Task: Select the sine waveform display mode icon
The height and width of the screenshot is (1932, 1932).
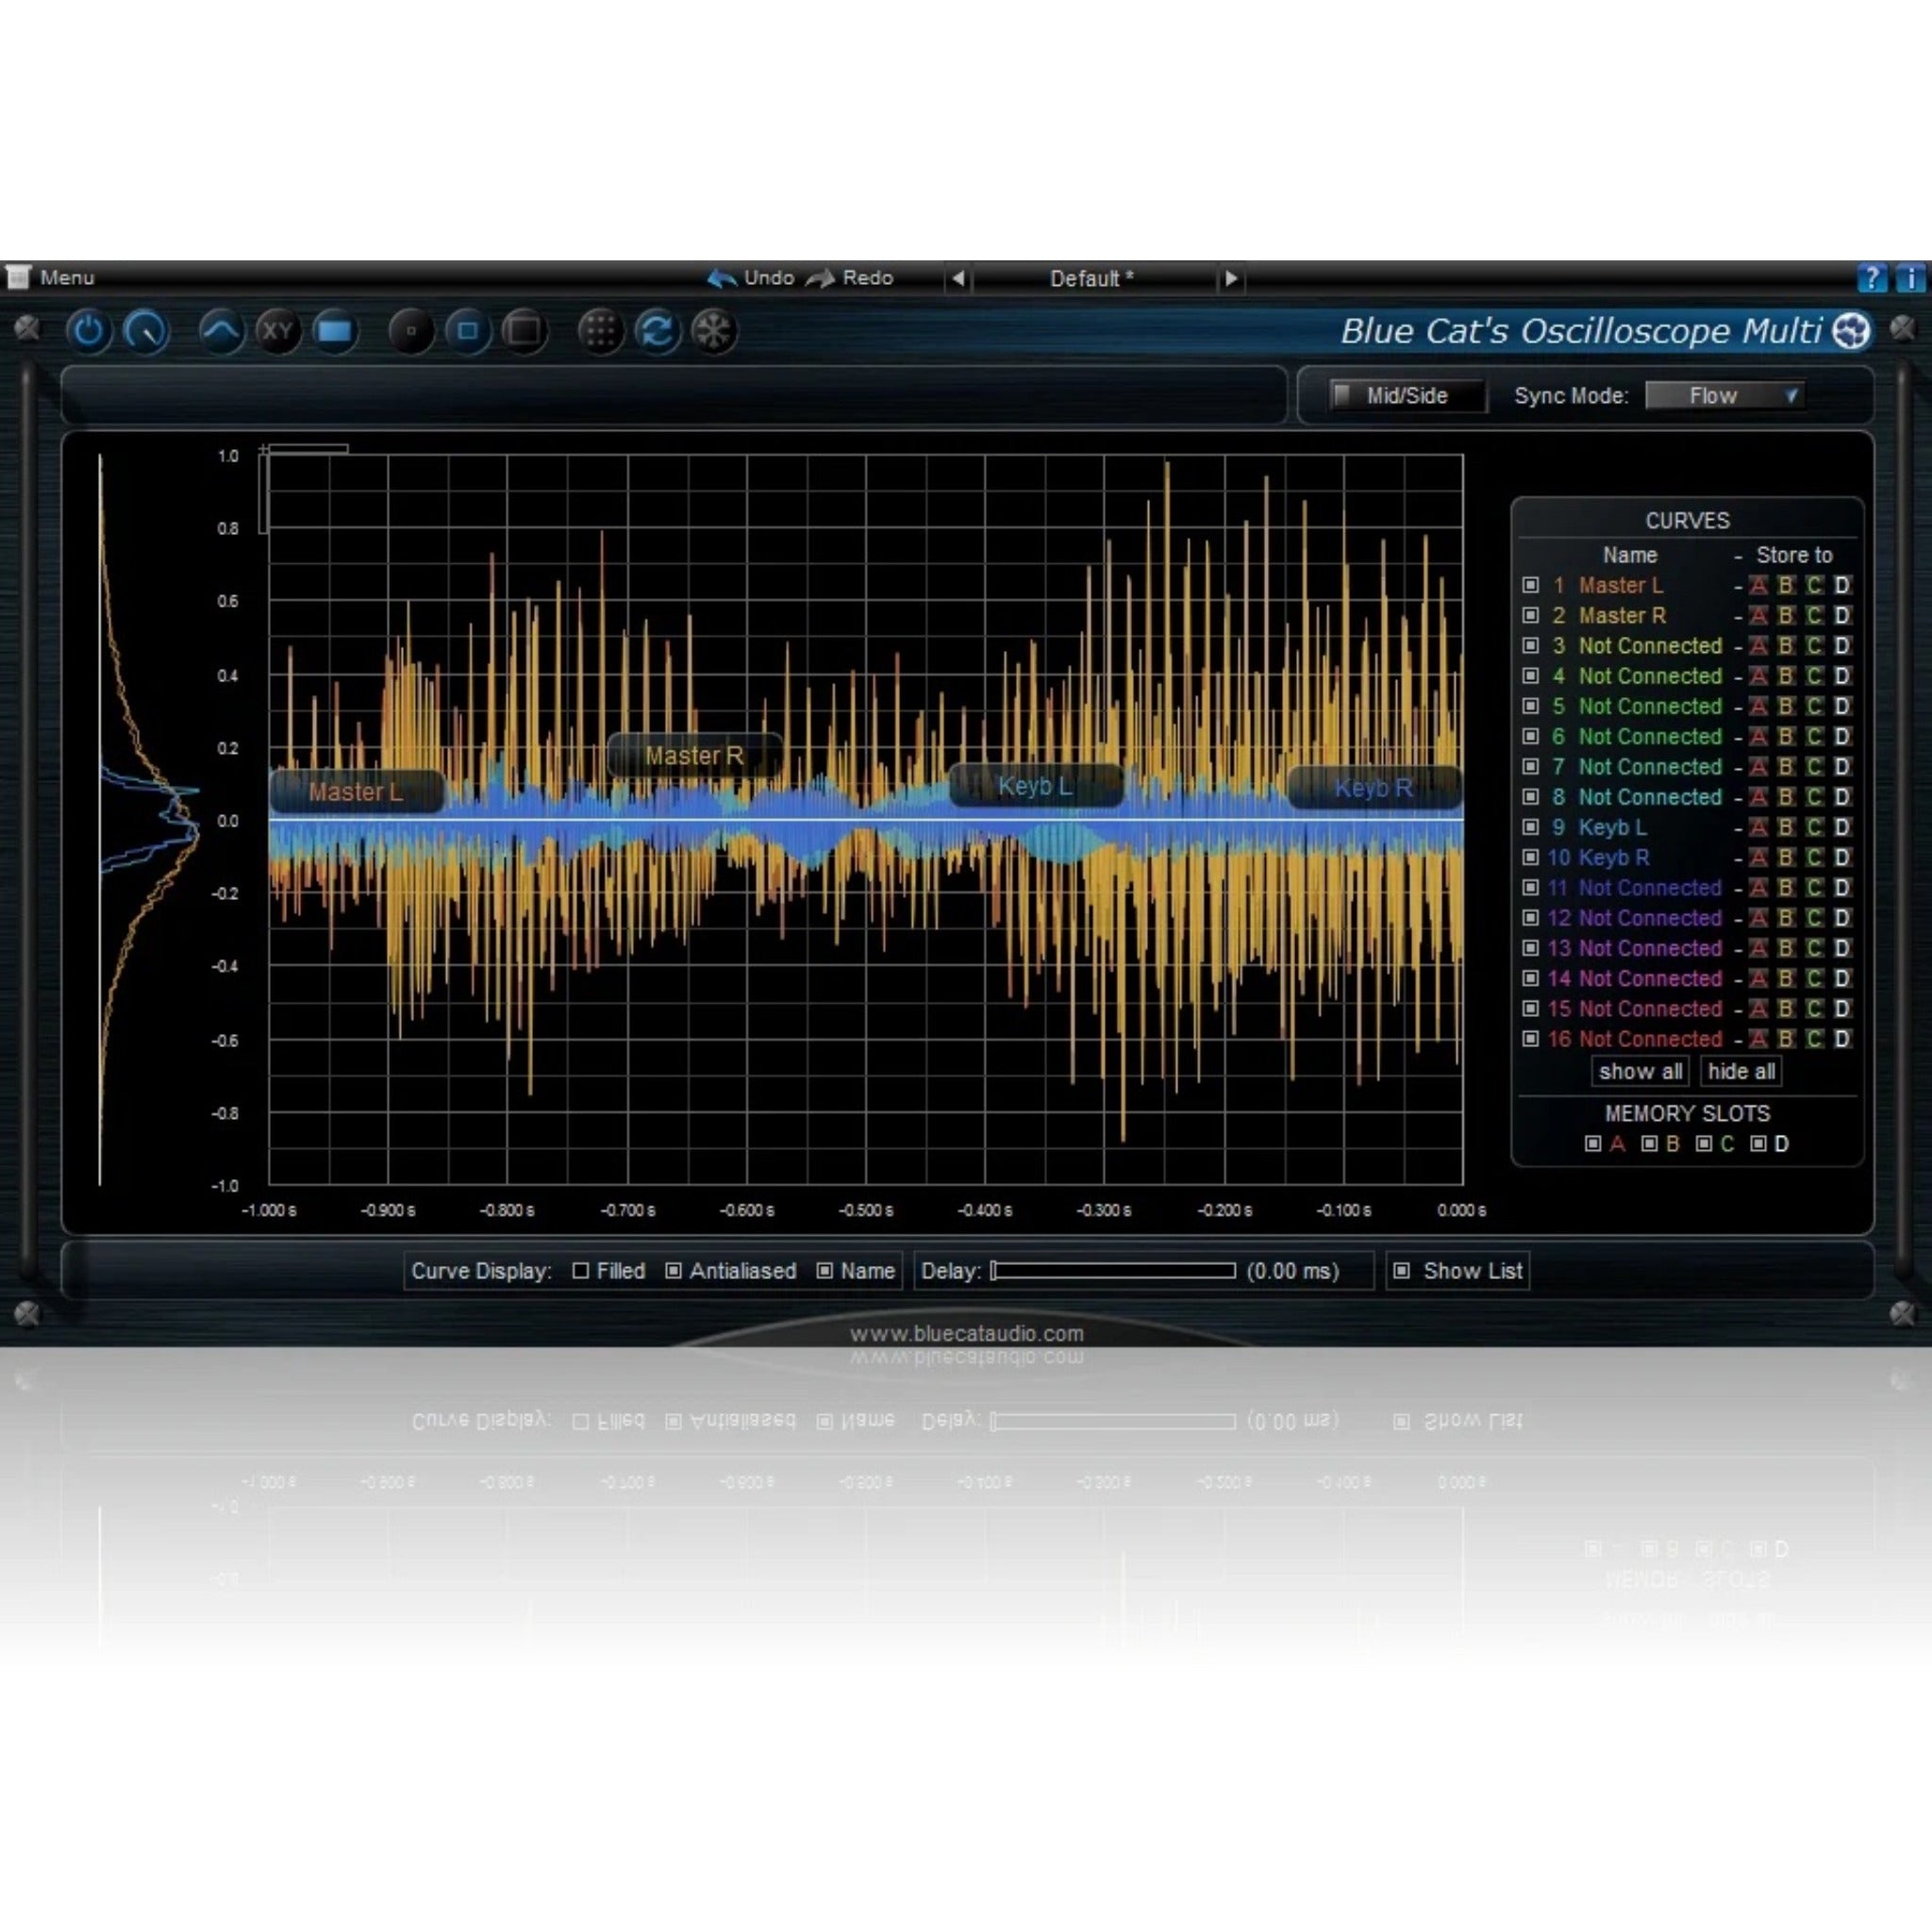Action: tap(222, 333)
